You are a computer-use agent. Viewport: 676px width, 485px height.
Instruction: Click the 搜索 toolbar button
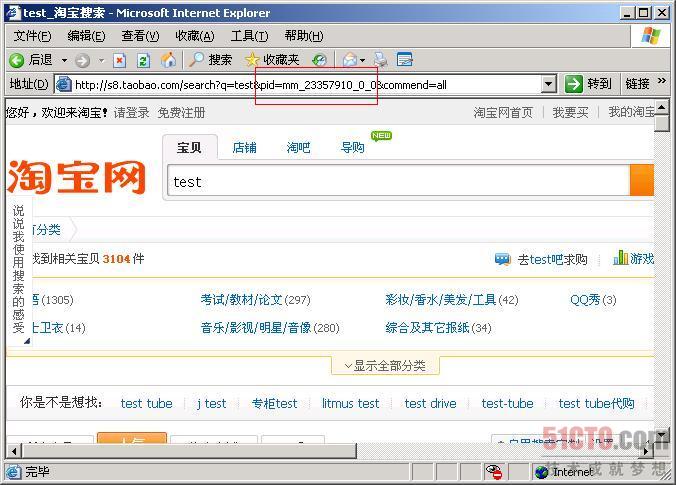point(211,60)
